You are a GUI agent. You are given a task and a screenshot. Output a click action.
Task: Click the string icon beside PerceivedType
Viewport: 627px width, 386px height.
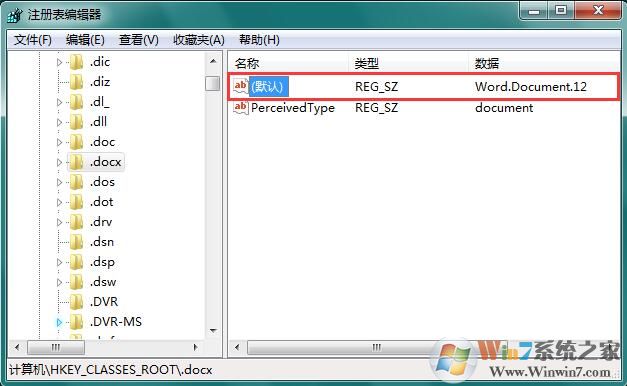(241, 107)
